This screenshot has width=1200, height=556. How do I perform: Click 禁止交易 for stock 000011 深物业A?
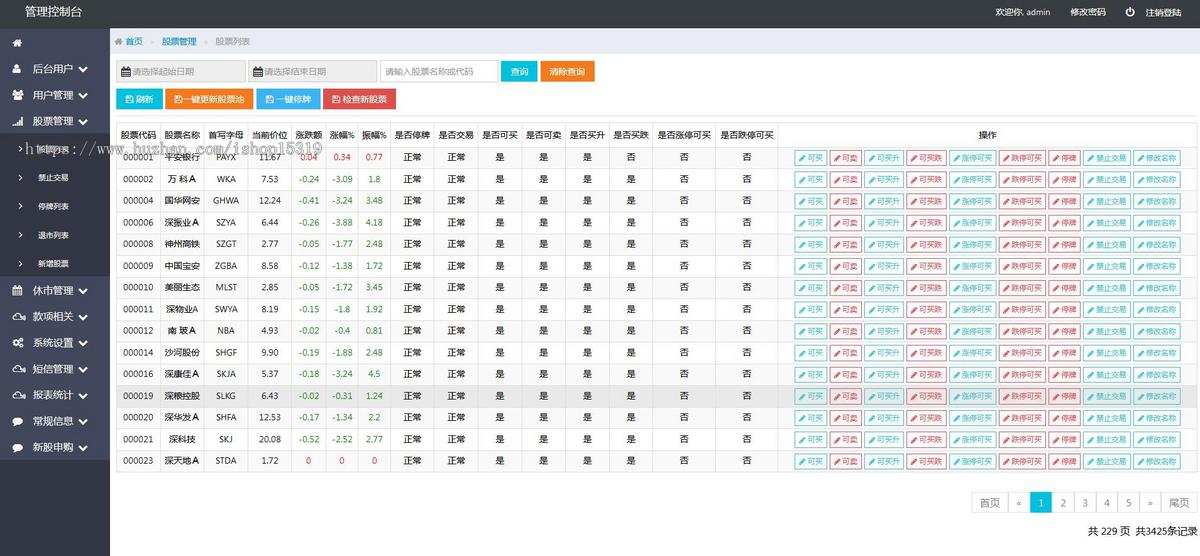tap(1107, 309)
